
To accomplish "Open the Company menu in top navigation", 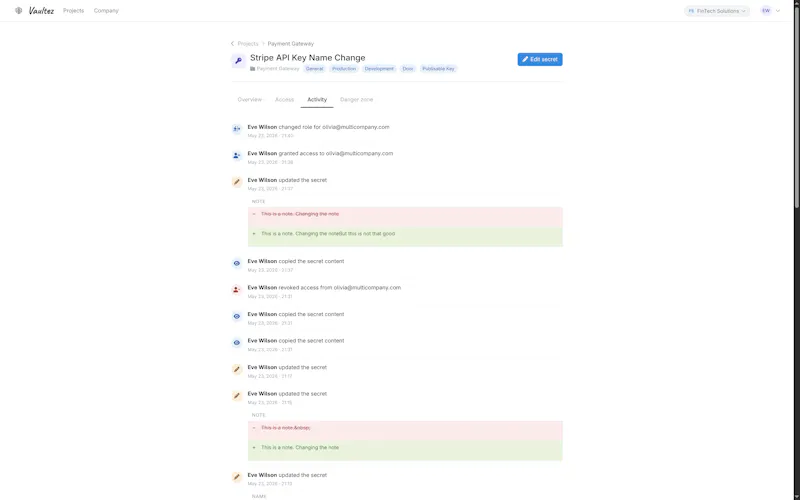I will [106, 11].
